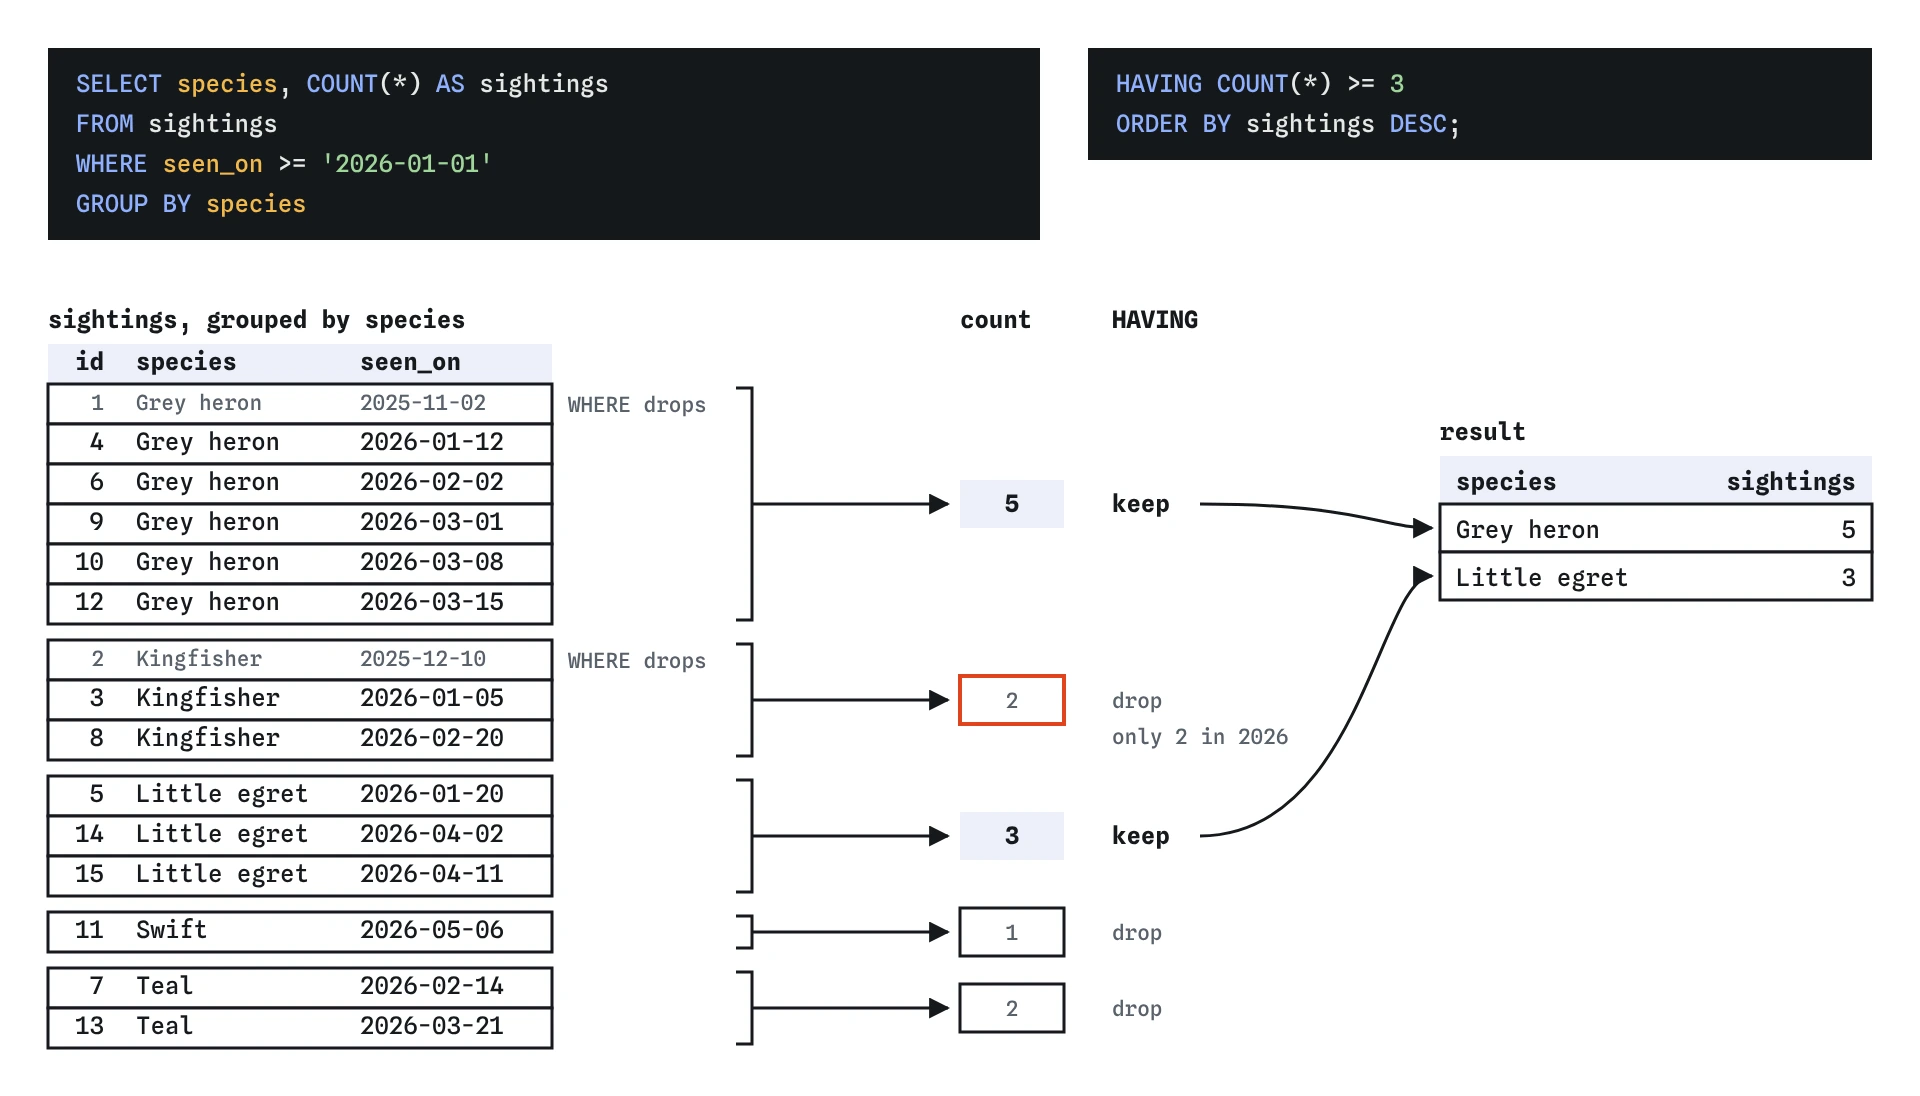Click the WHERE drops label beside Grey heron
This screenshot has width=1920, height=1096.
point(637,405)
